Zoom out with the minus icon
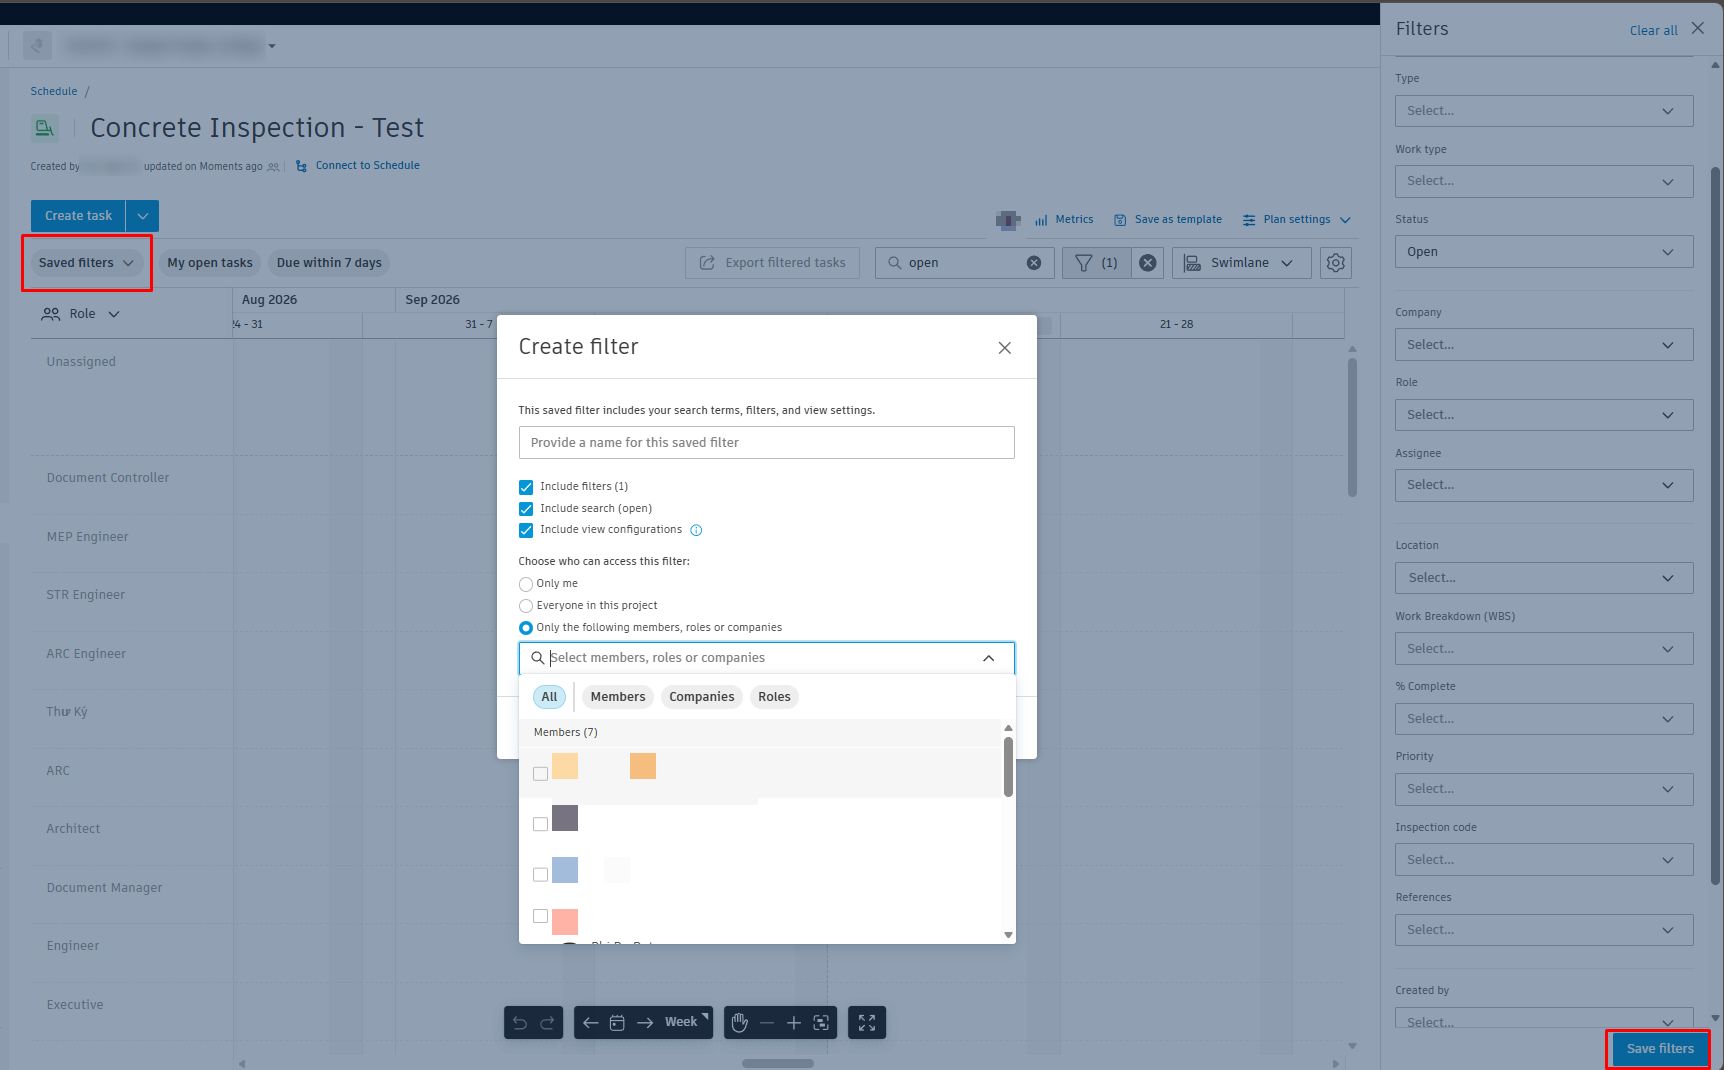Screen dimensions: 1724x1070 tap(767, 1022)
